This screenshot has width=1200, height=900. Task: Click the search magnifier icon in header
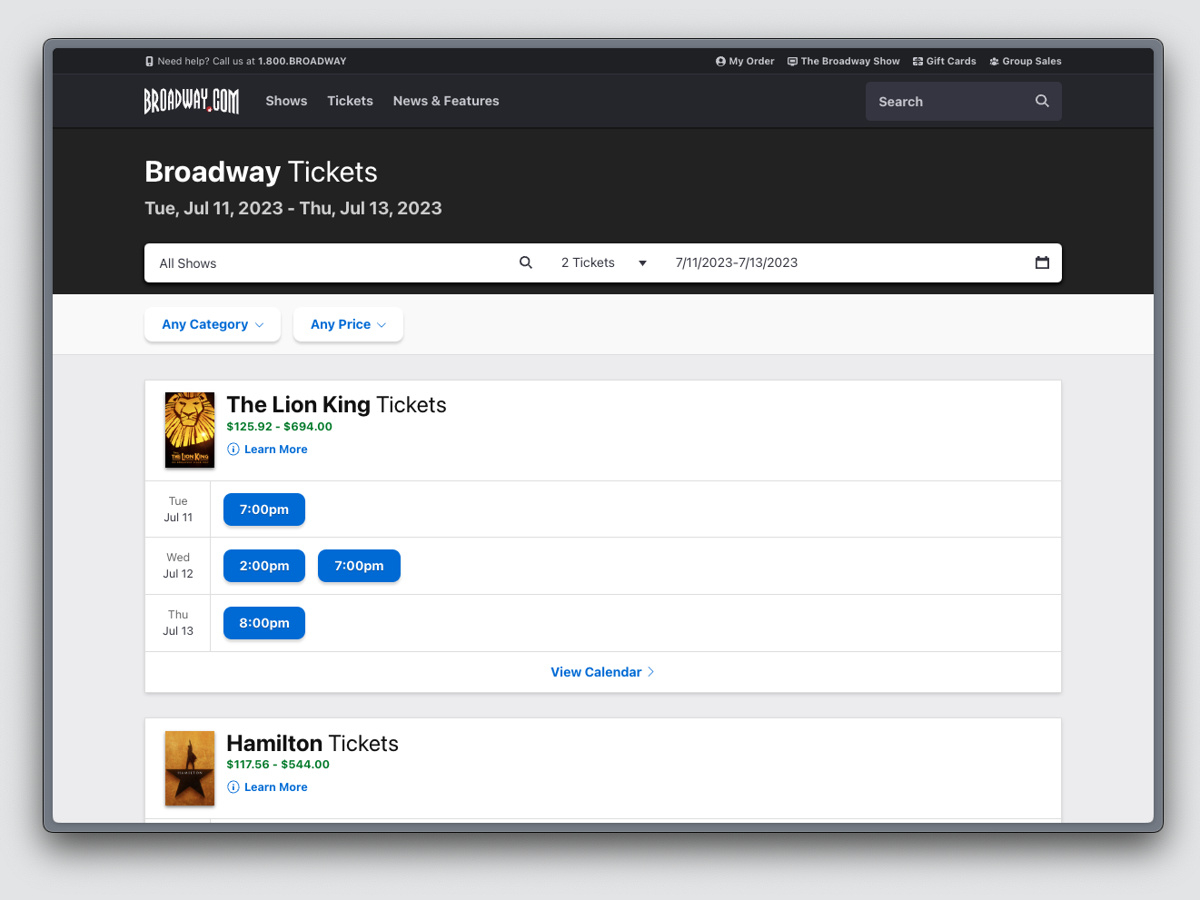tap(1042, 101)
